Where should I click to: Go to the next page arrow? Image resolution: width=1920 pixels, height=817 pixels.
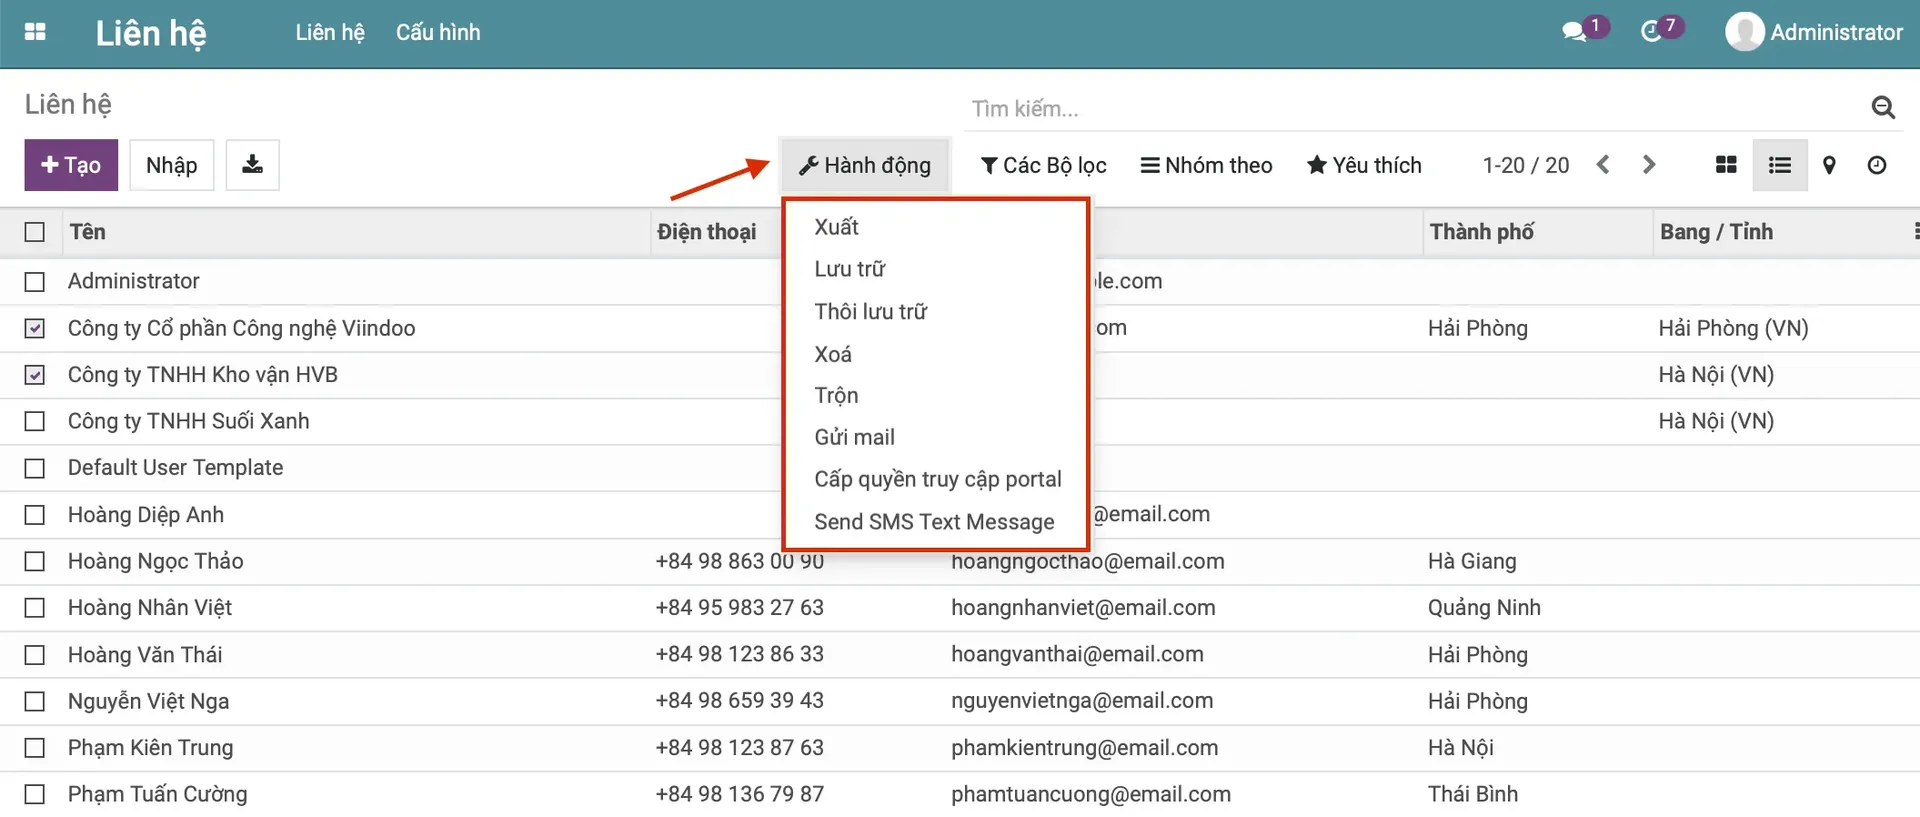[1649, 165]
